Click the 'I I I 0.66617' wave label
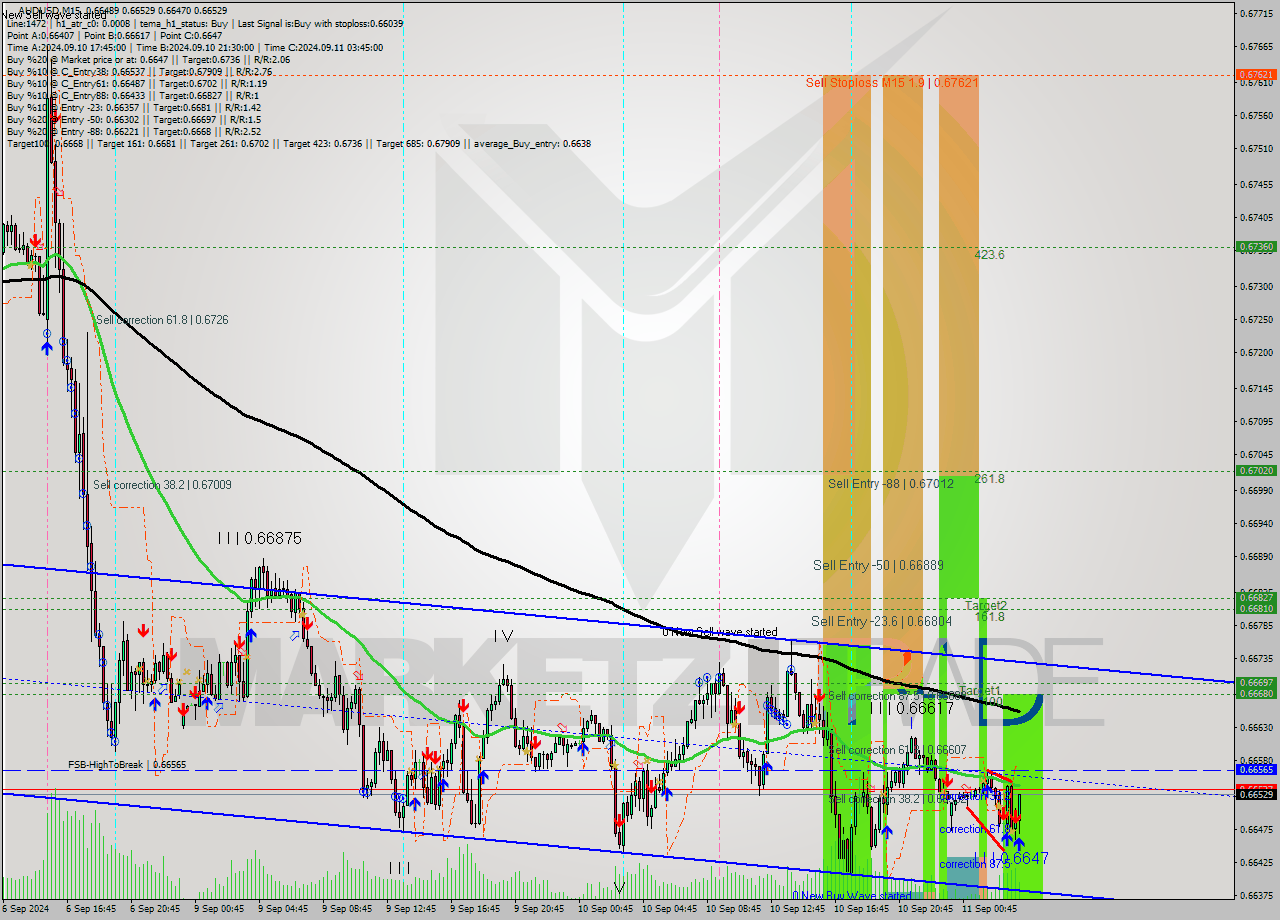Viewport: 1280px width, 920px height. click(911, 708)
